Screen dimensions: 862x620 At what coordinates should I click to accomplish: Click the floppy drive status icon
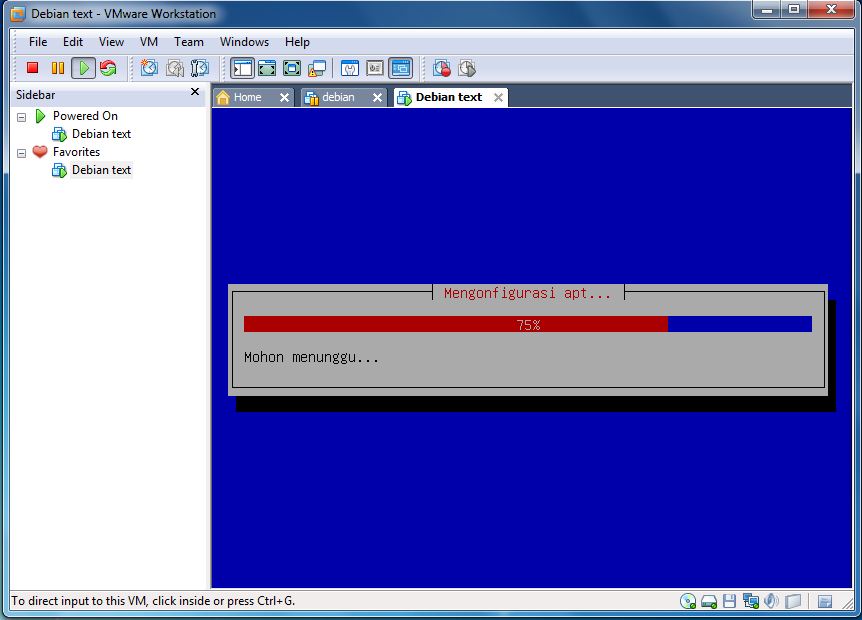click(x=730, y=601)
